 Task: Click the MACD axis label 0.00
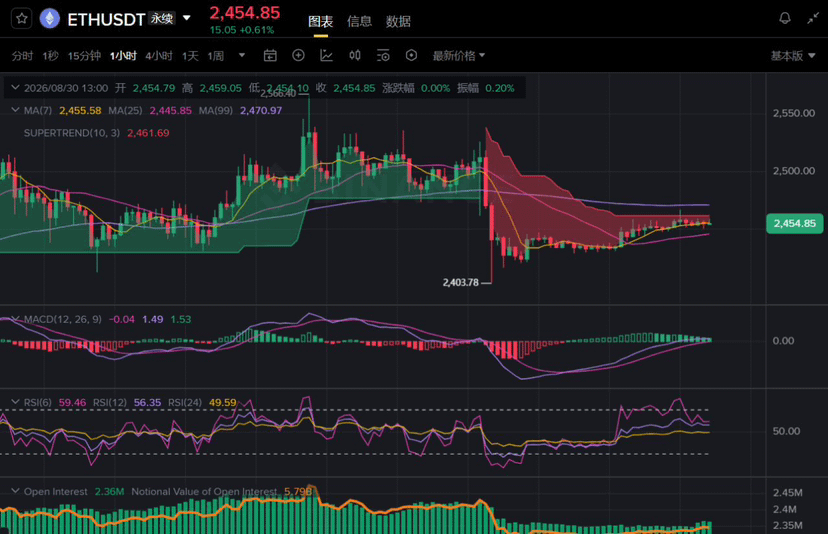point(783,341)
